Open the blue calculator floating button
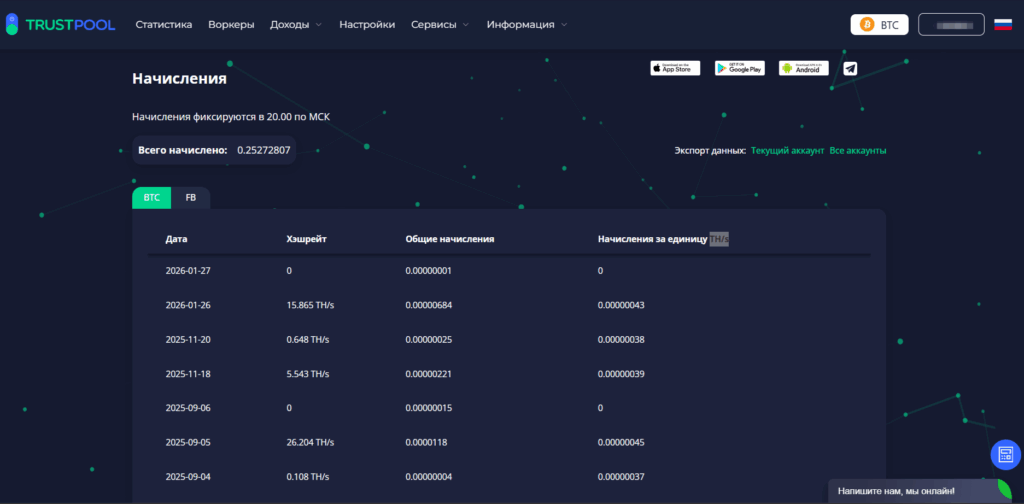This screenshot has height=504, width=1024. tap(1004, 455)
